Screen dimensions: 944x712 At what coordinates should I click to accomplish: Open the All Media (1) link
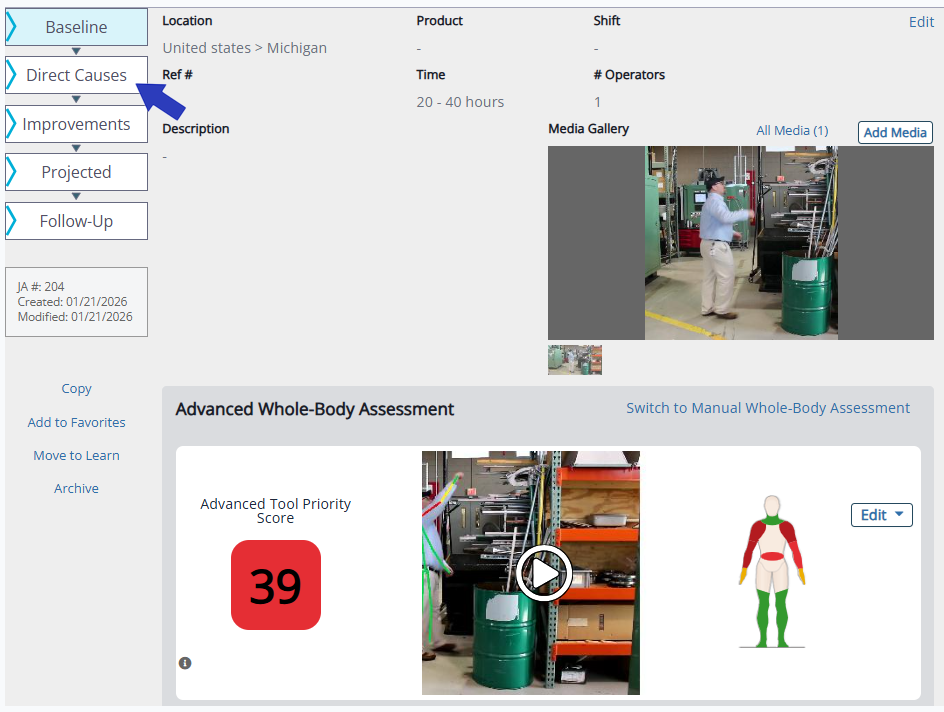(x=791, y=131)
